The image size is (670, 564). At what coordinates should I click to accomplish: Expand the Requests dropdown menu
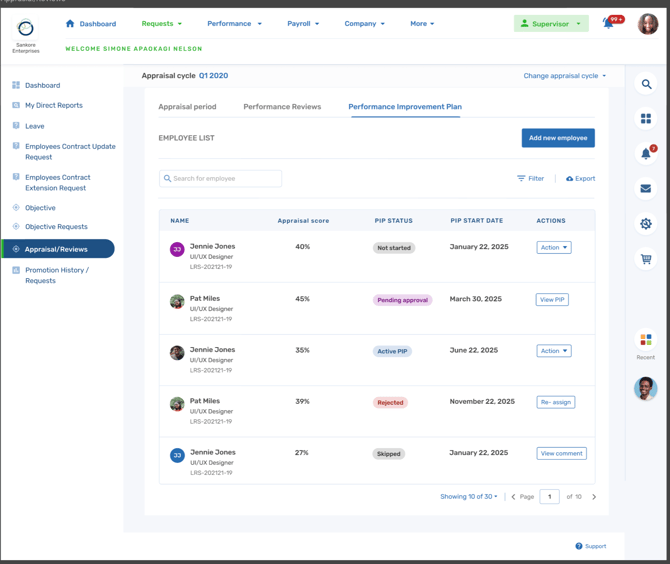[x=161, y=24]
